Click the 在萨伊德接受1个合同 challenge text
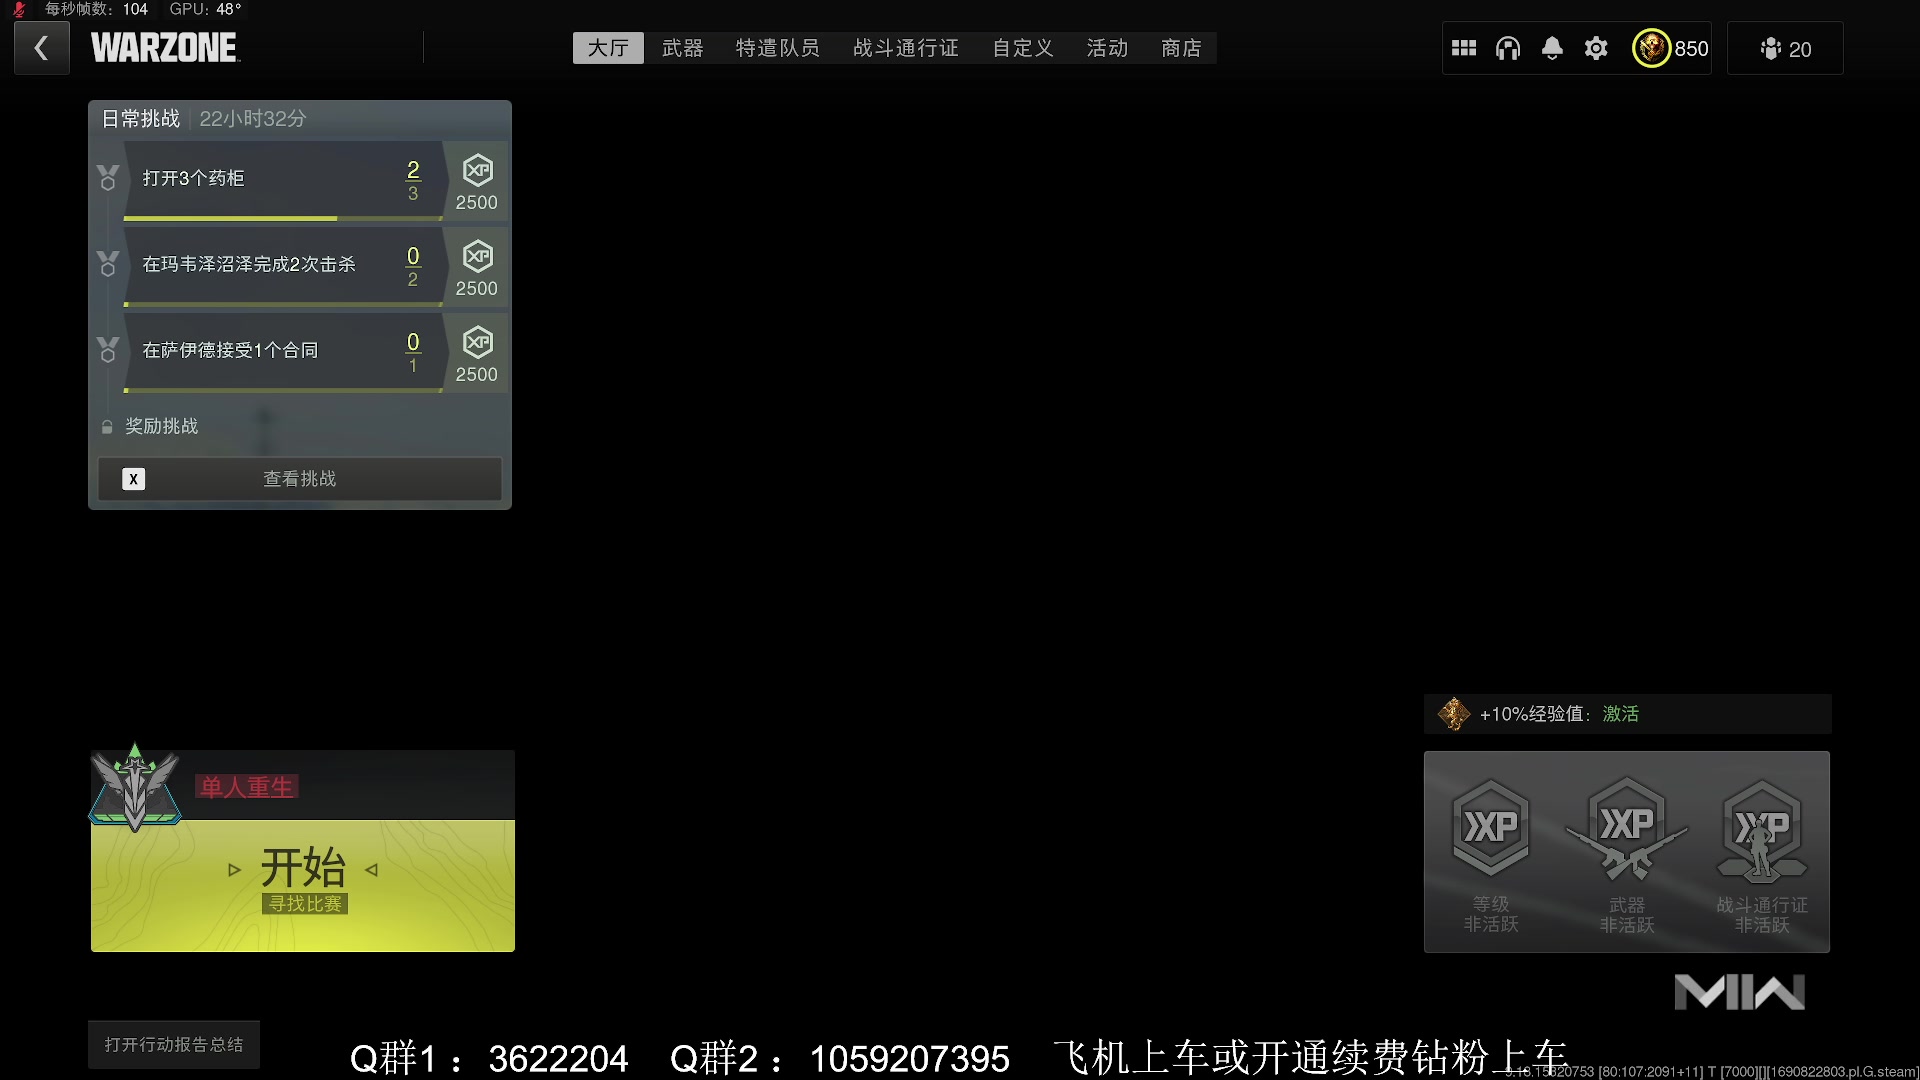The height and width of the screenshot is (1080, 1920). pyautogui.click(x=230, y=350)
